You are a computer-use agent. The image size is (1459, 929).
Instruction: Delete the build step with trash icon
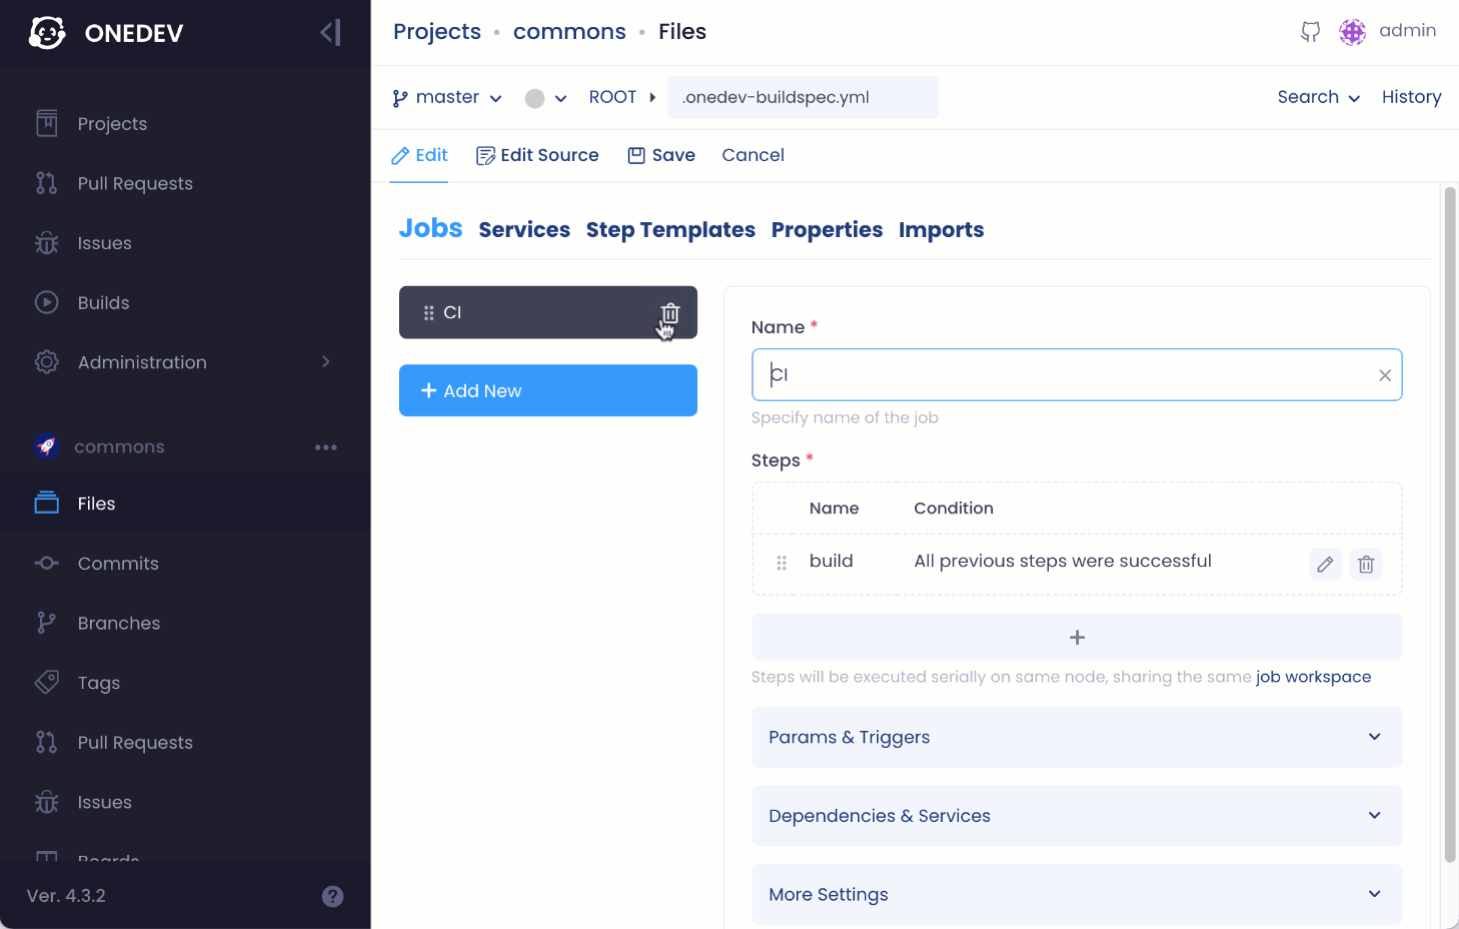coord(1366,564)
